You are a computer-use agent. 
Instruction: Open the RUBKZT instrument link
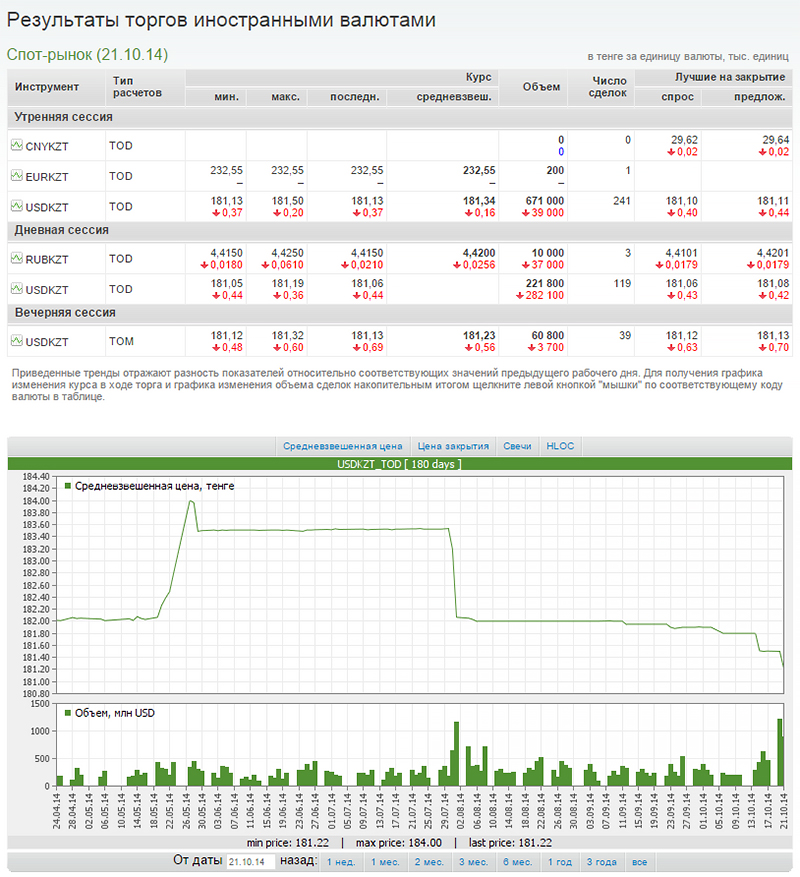pos(46,259)
